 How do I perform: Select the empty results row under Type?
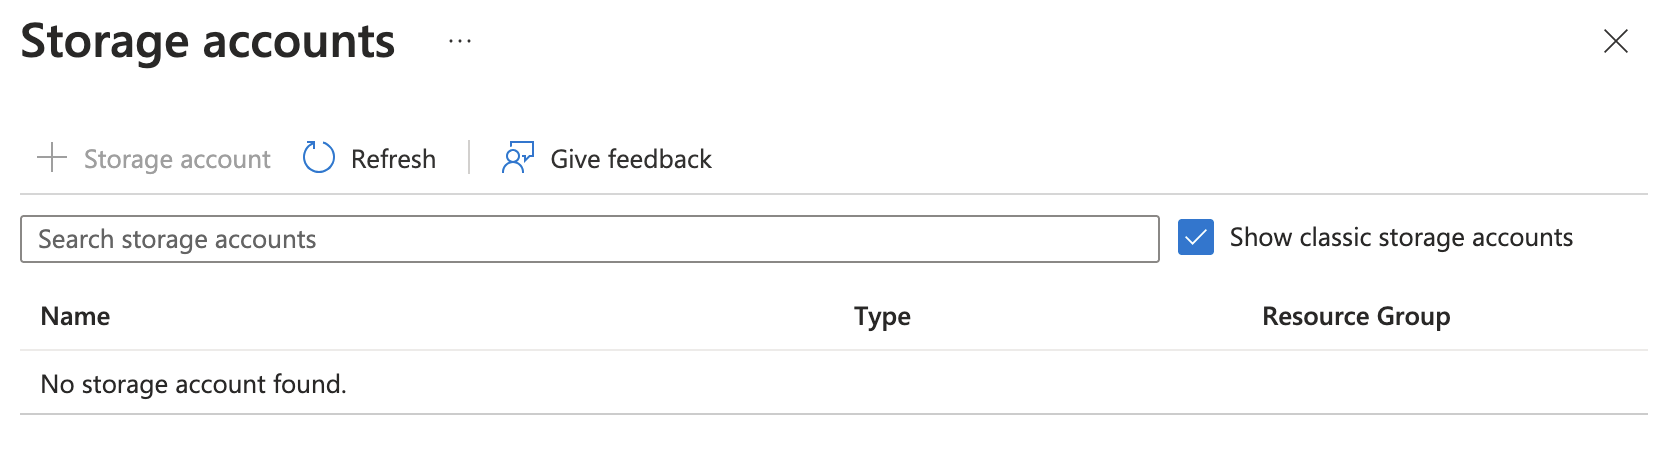click(881, 384)
